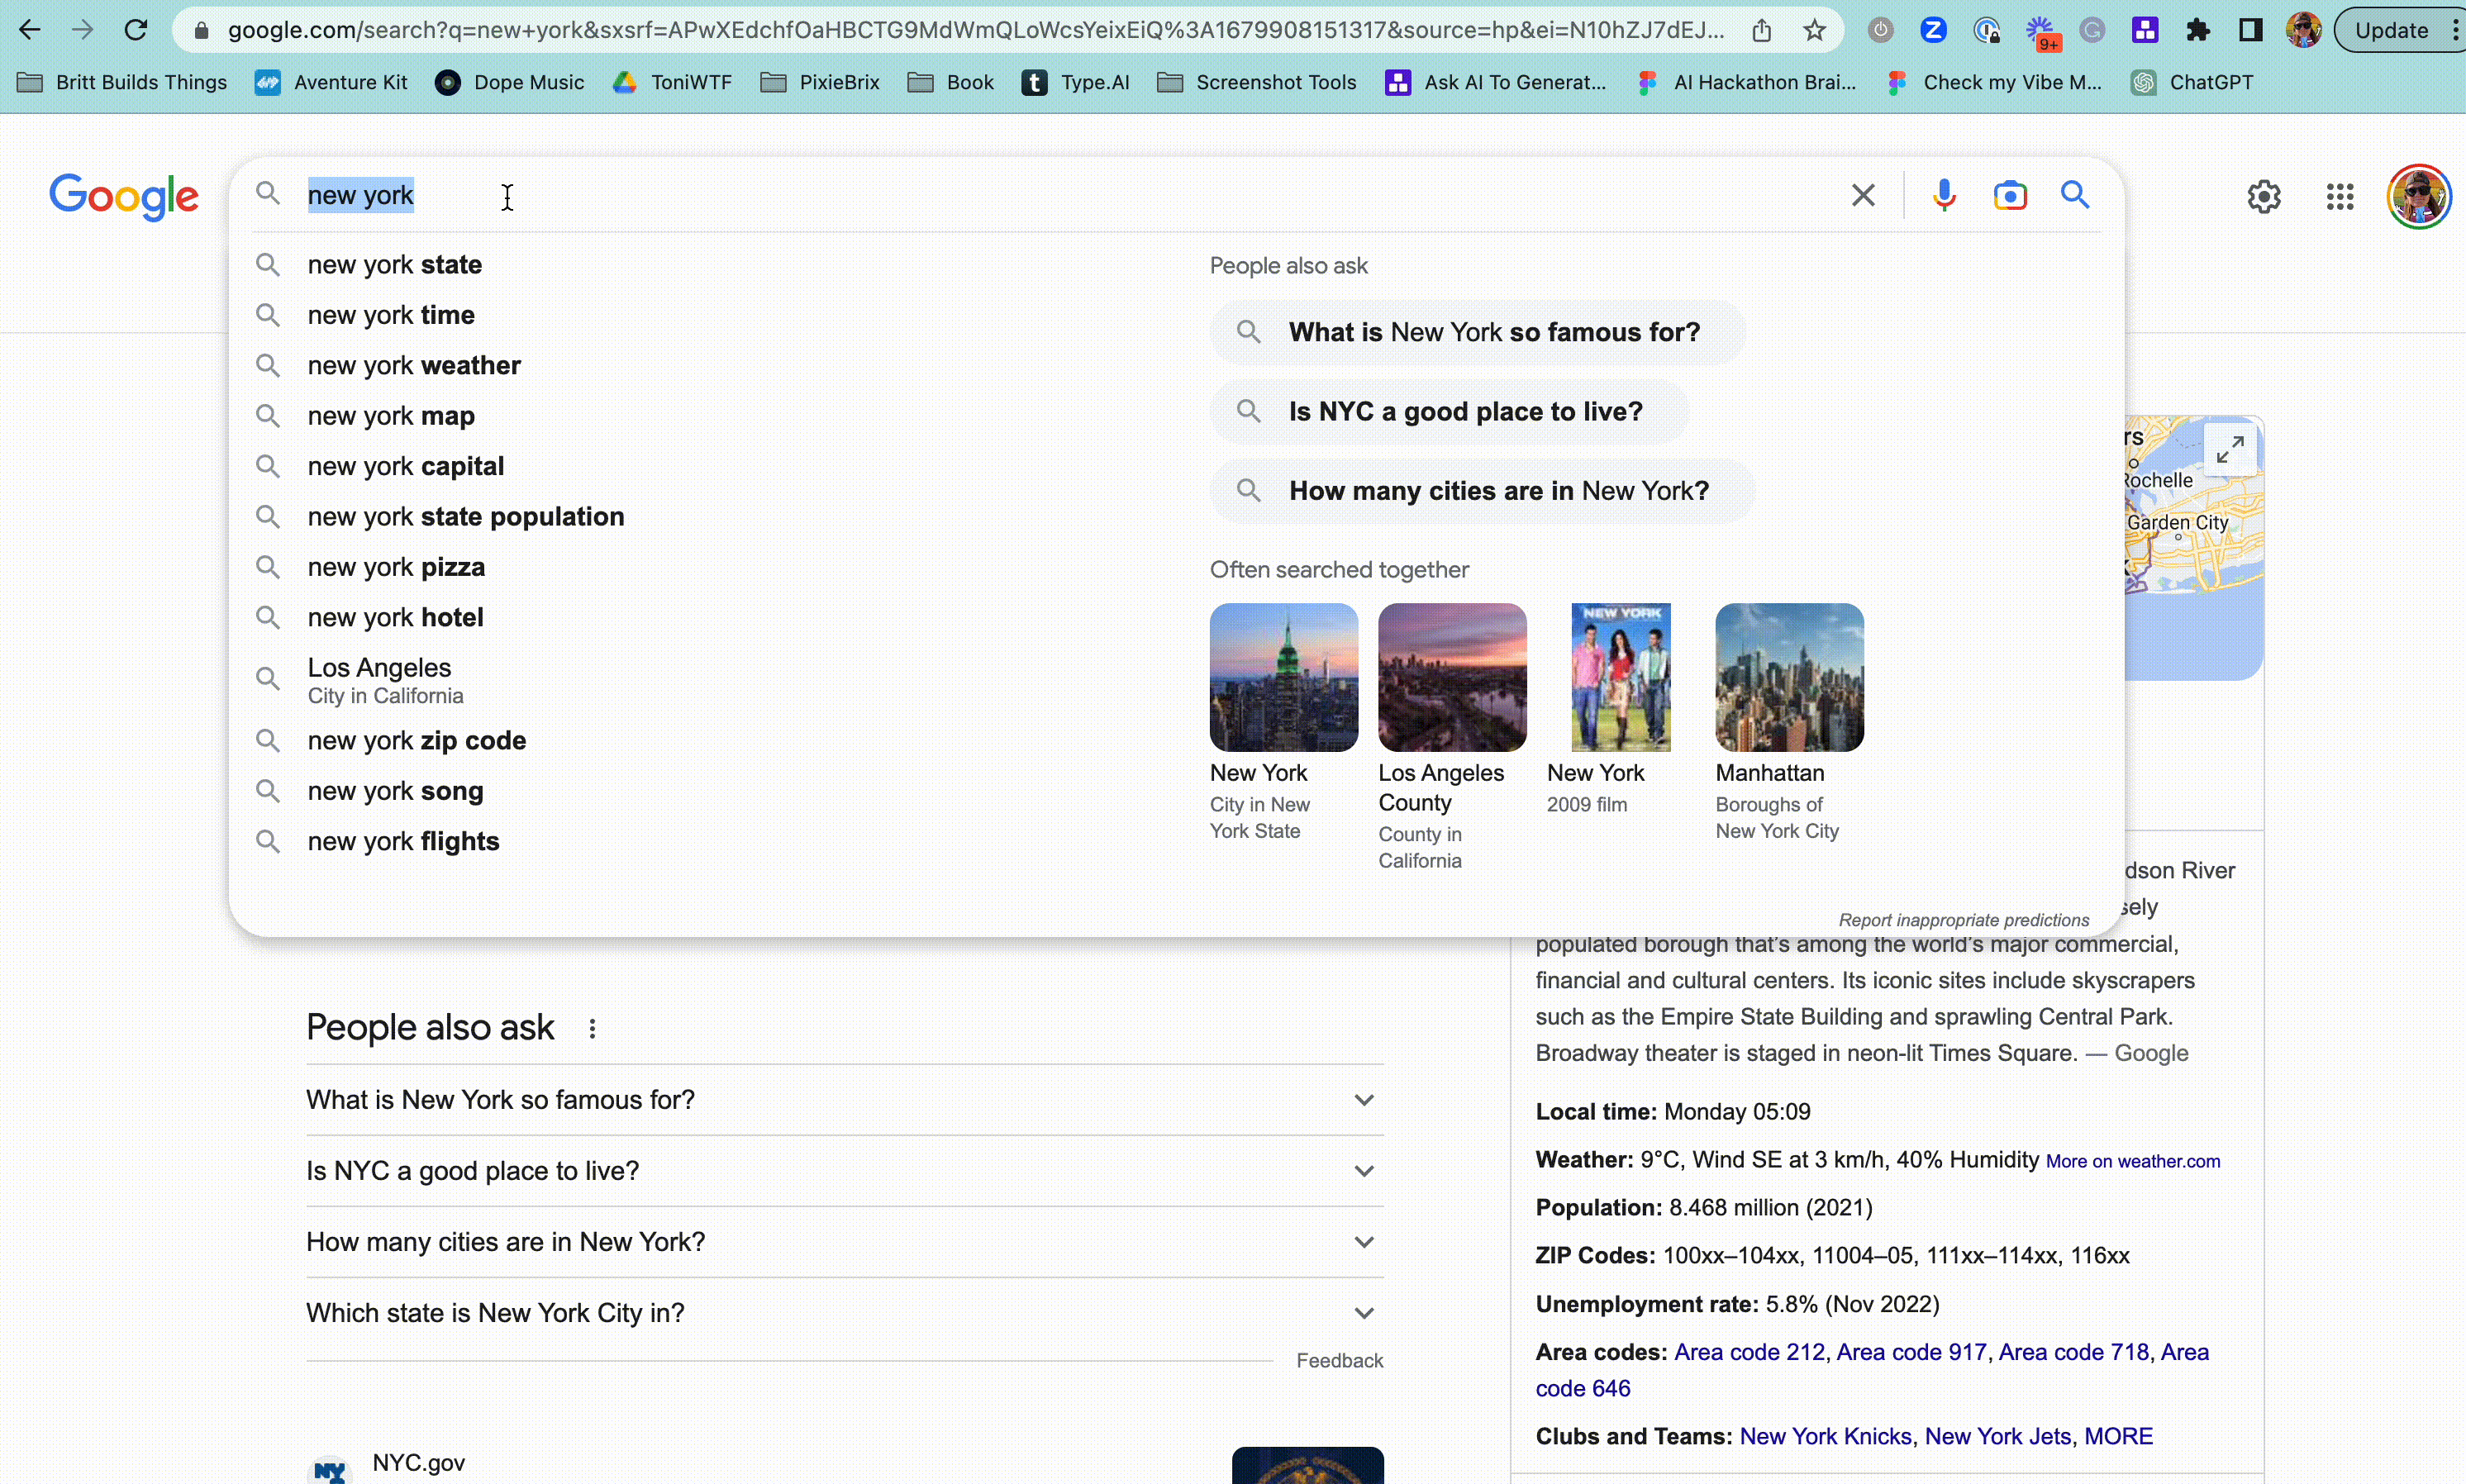
Task: Open the Screenshot Tools bookmark folder
Action: (1256, 82)
